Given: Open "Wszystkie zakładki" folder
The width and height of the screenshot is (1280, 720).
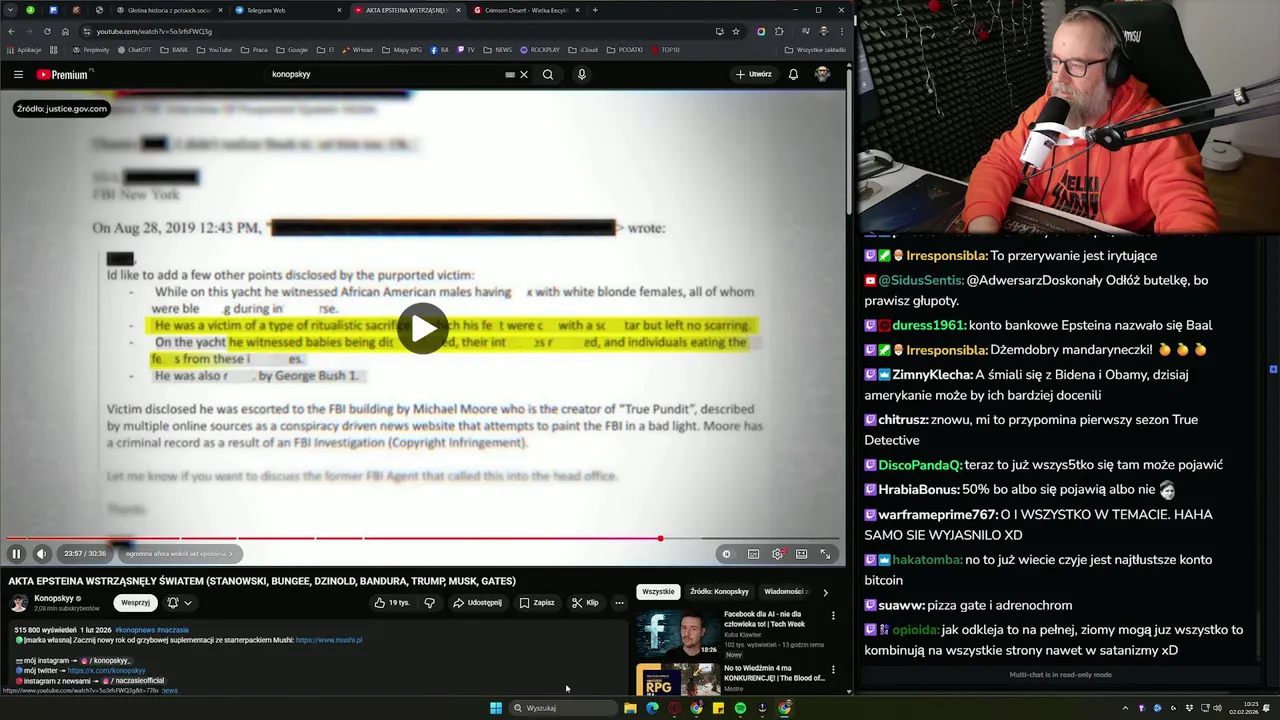Looking at the screenshot, I should pyautogui.click(x=815, y=49).
